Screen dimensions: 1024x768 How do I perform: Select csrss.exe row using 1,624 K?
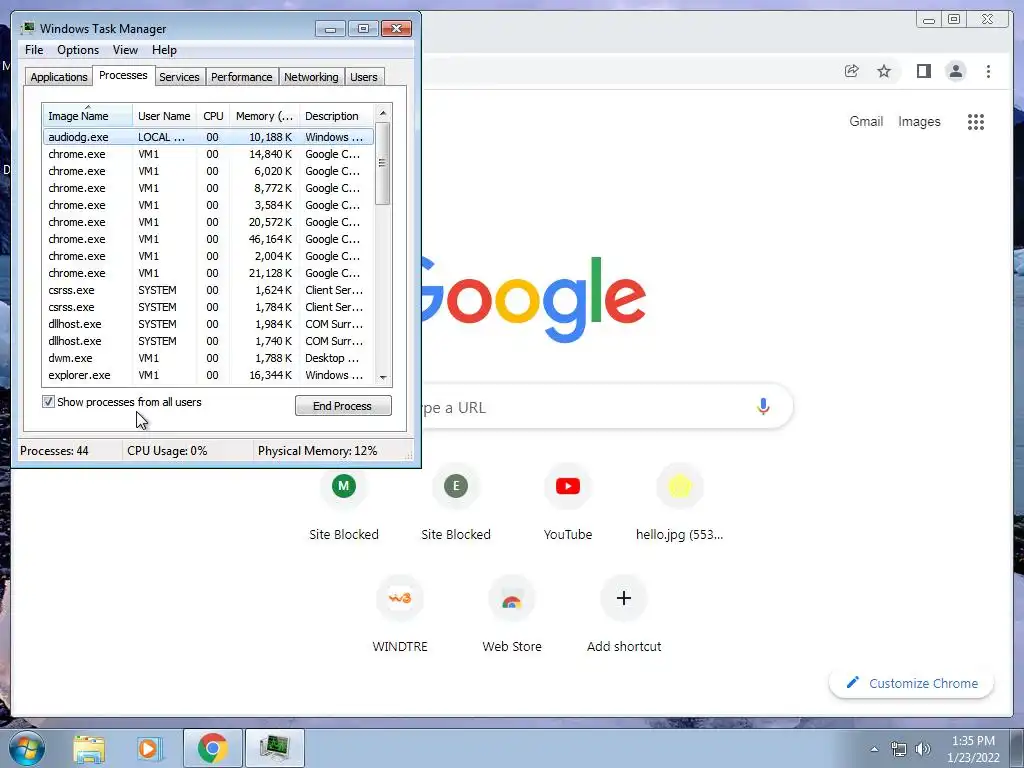click(x=208, y=290)
